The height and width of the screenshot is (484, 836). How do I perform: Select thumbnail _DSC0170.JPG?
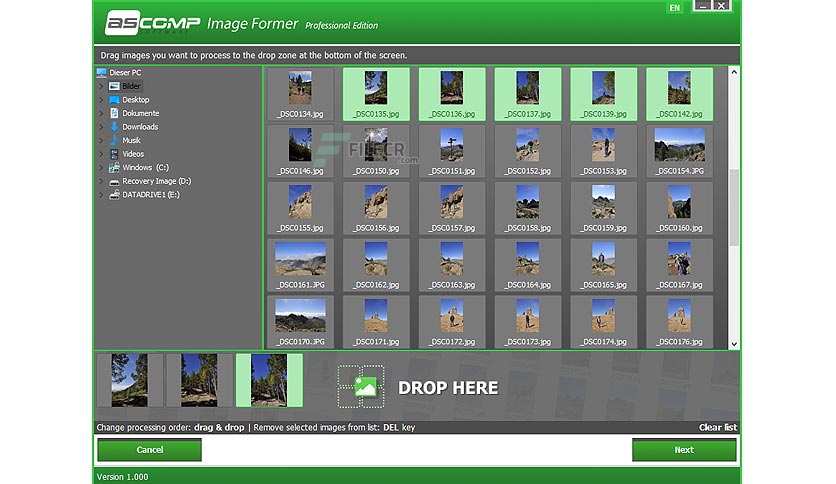pyautogui.click(x=301, y=322)
